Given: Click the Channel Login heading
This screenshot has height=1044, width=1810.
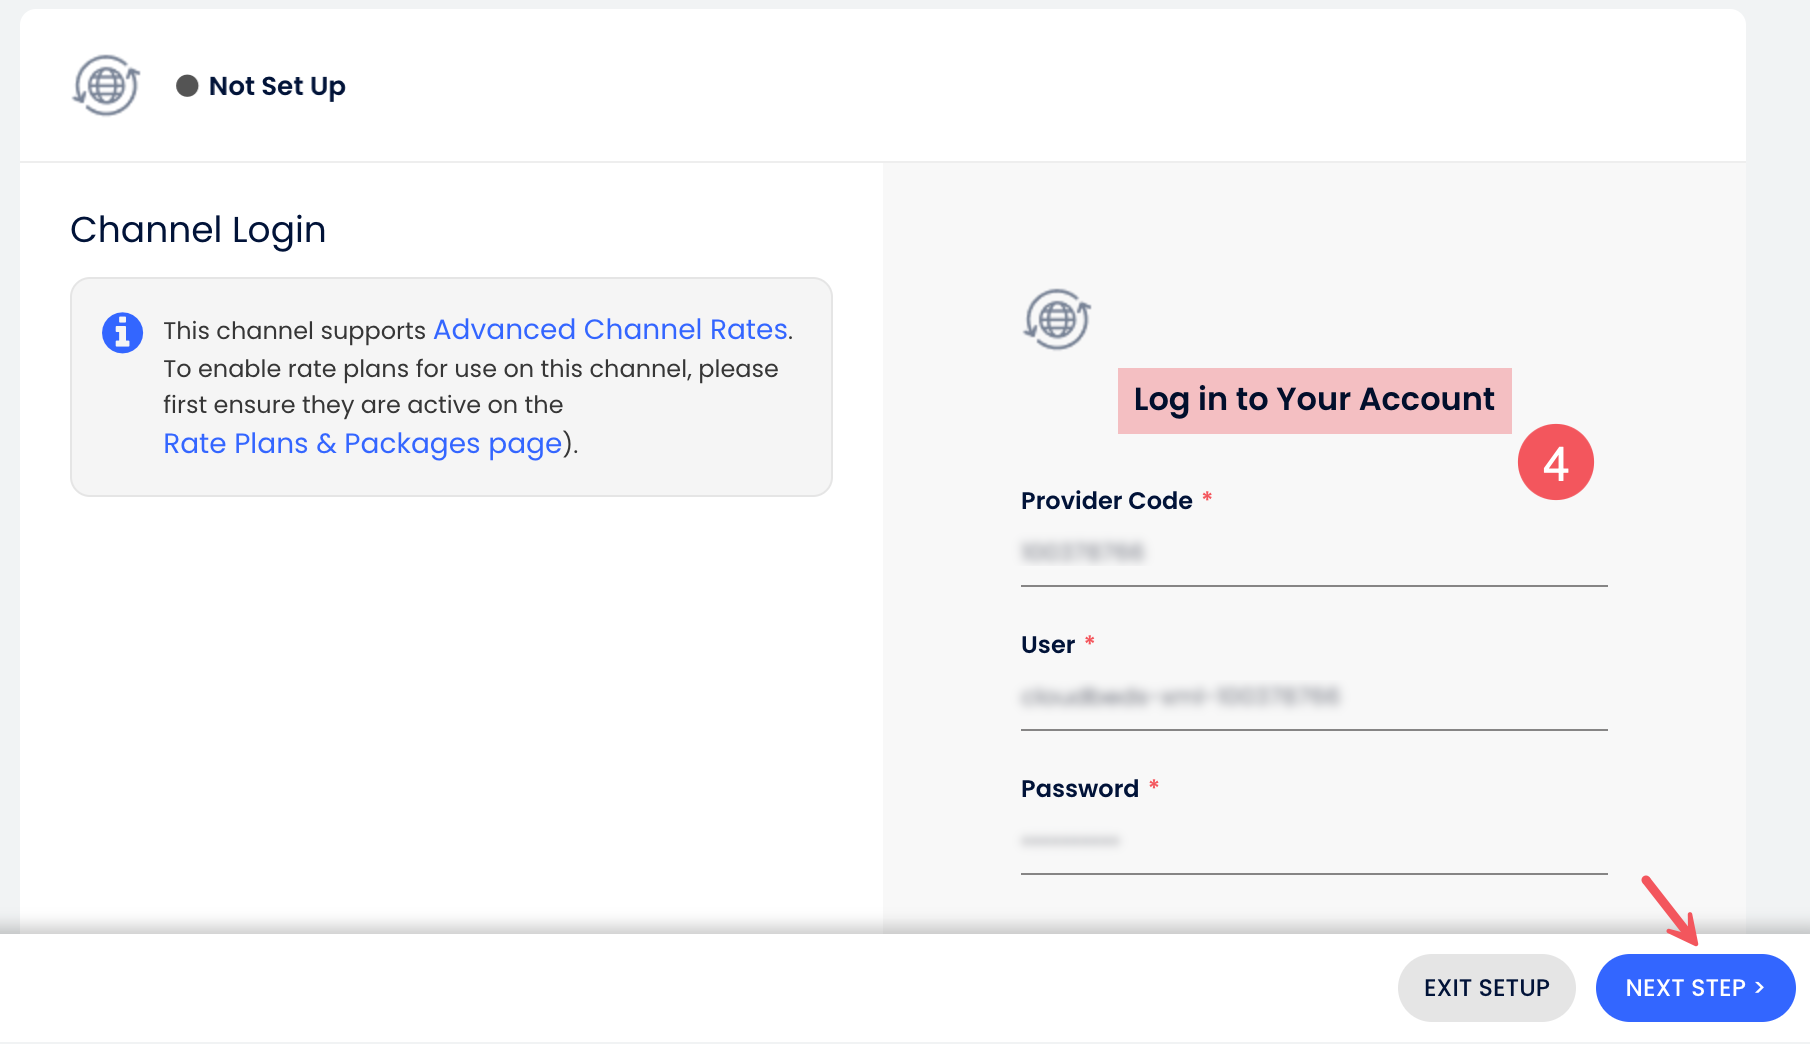Looking at the screenshot, I should pos(198,230).
